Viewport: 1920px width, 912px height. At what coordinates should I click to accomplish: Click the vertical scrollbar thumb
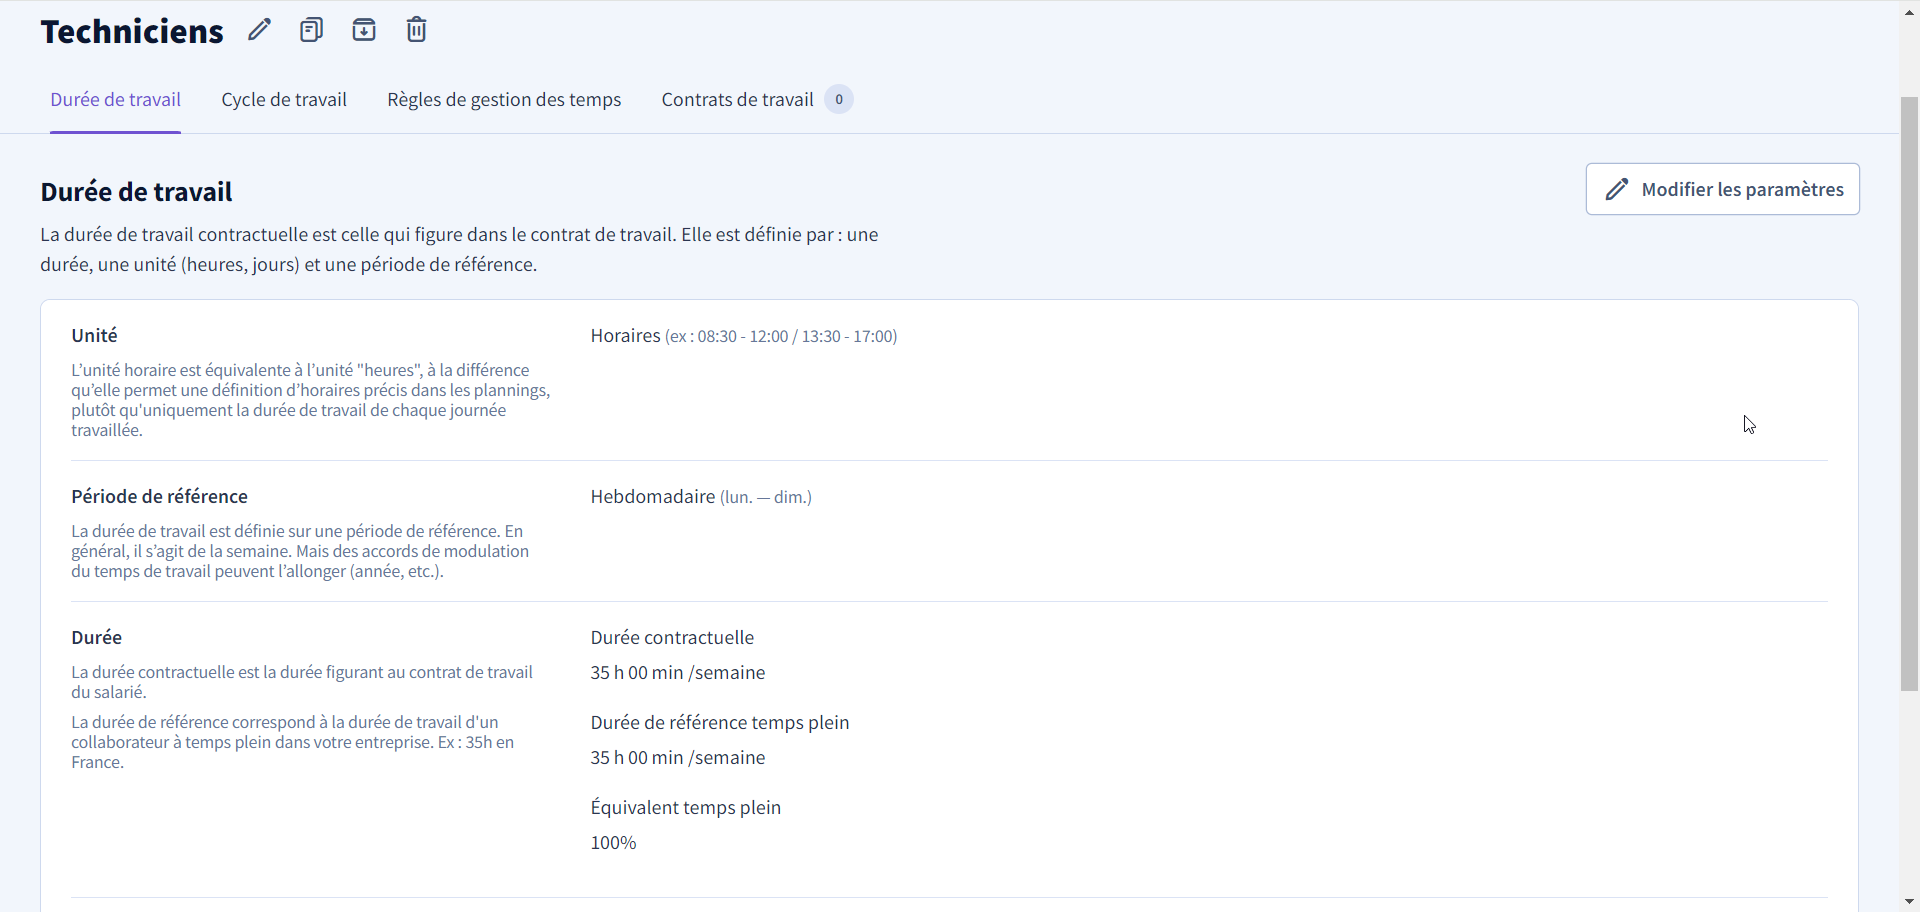pos(1909,393)
